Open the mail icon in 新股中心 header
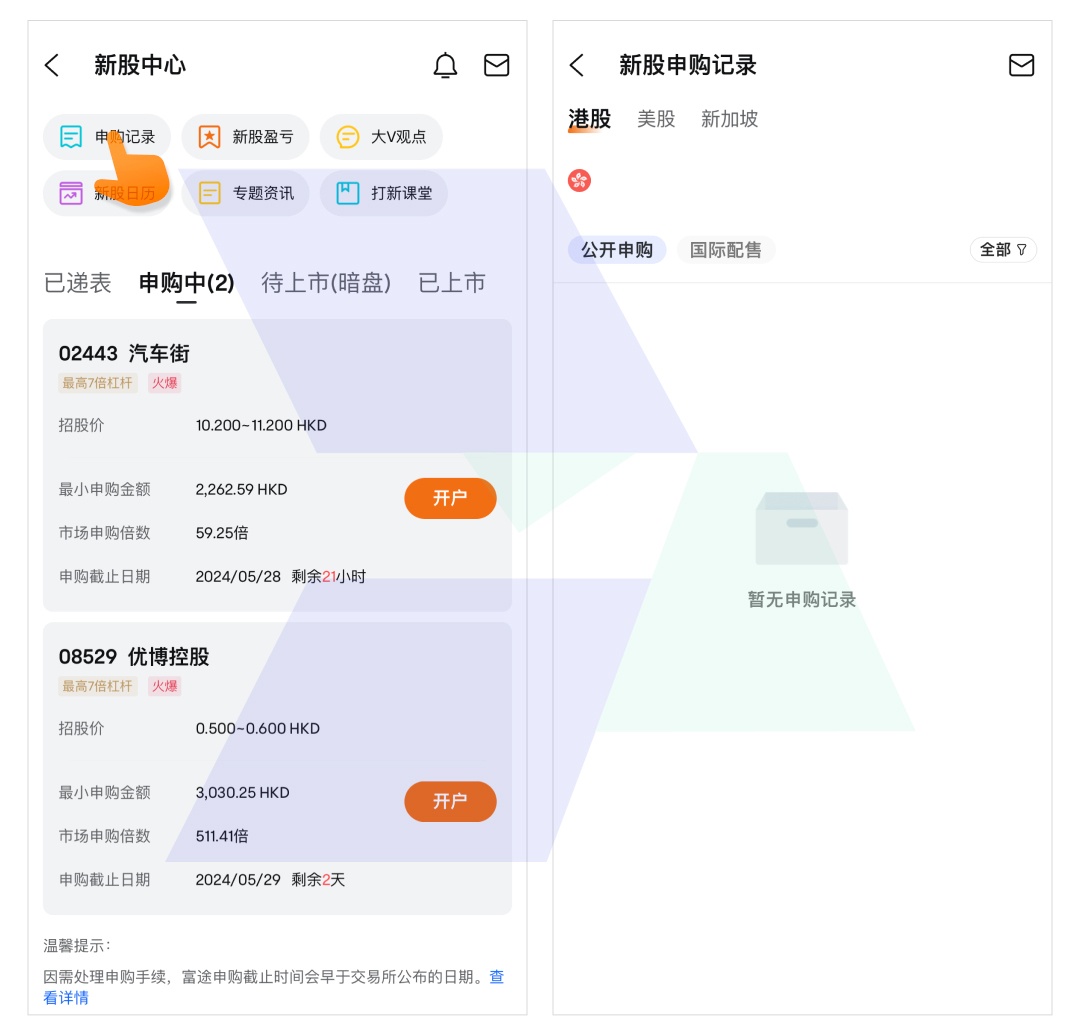The image size is (1080, 1036). point(496,65)
